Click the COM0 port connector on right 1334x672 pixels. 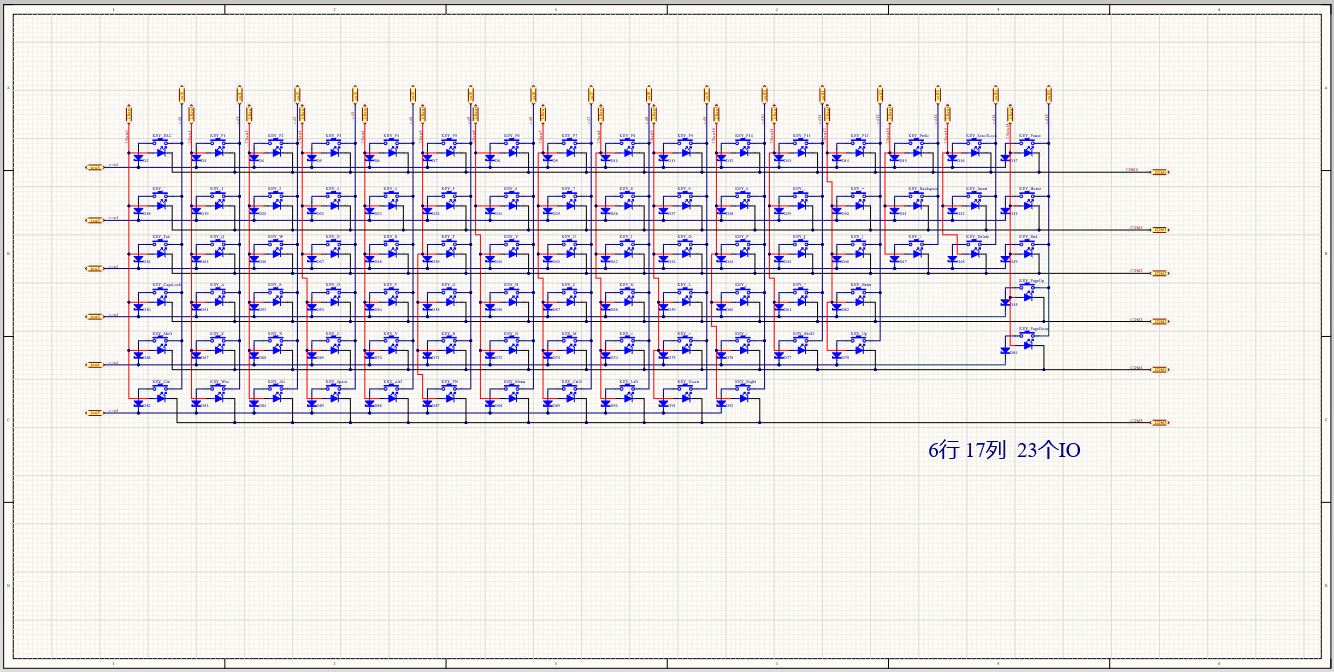tap(1159, 172)
